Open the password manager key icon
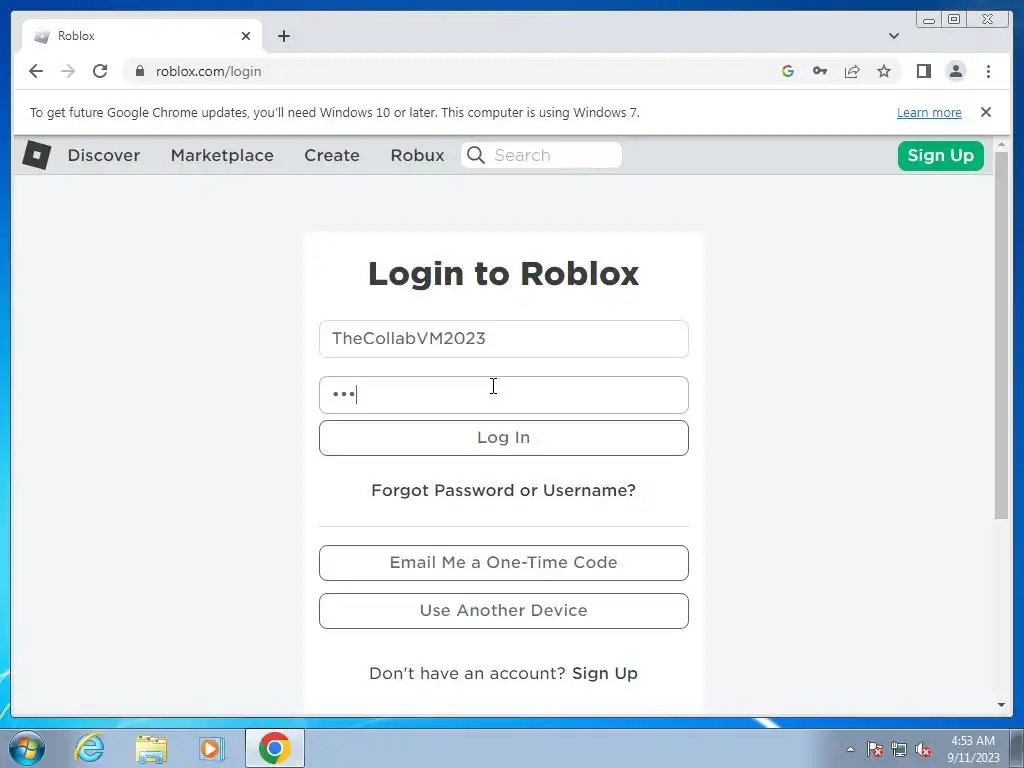Screen dimensions: 1024x768 click(x=820, y=71)
